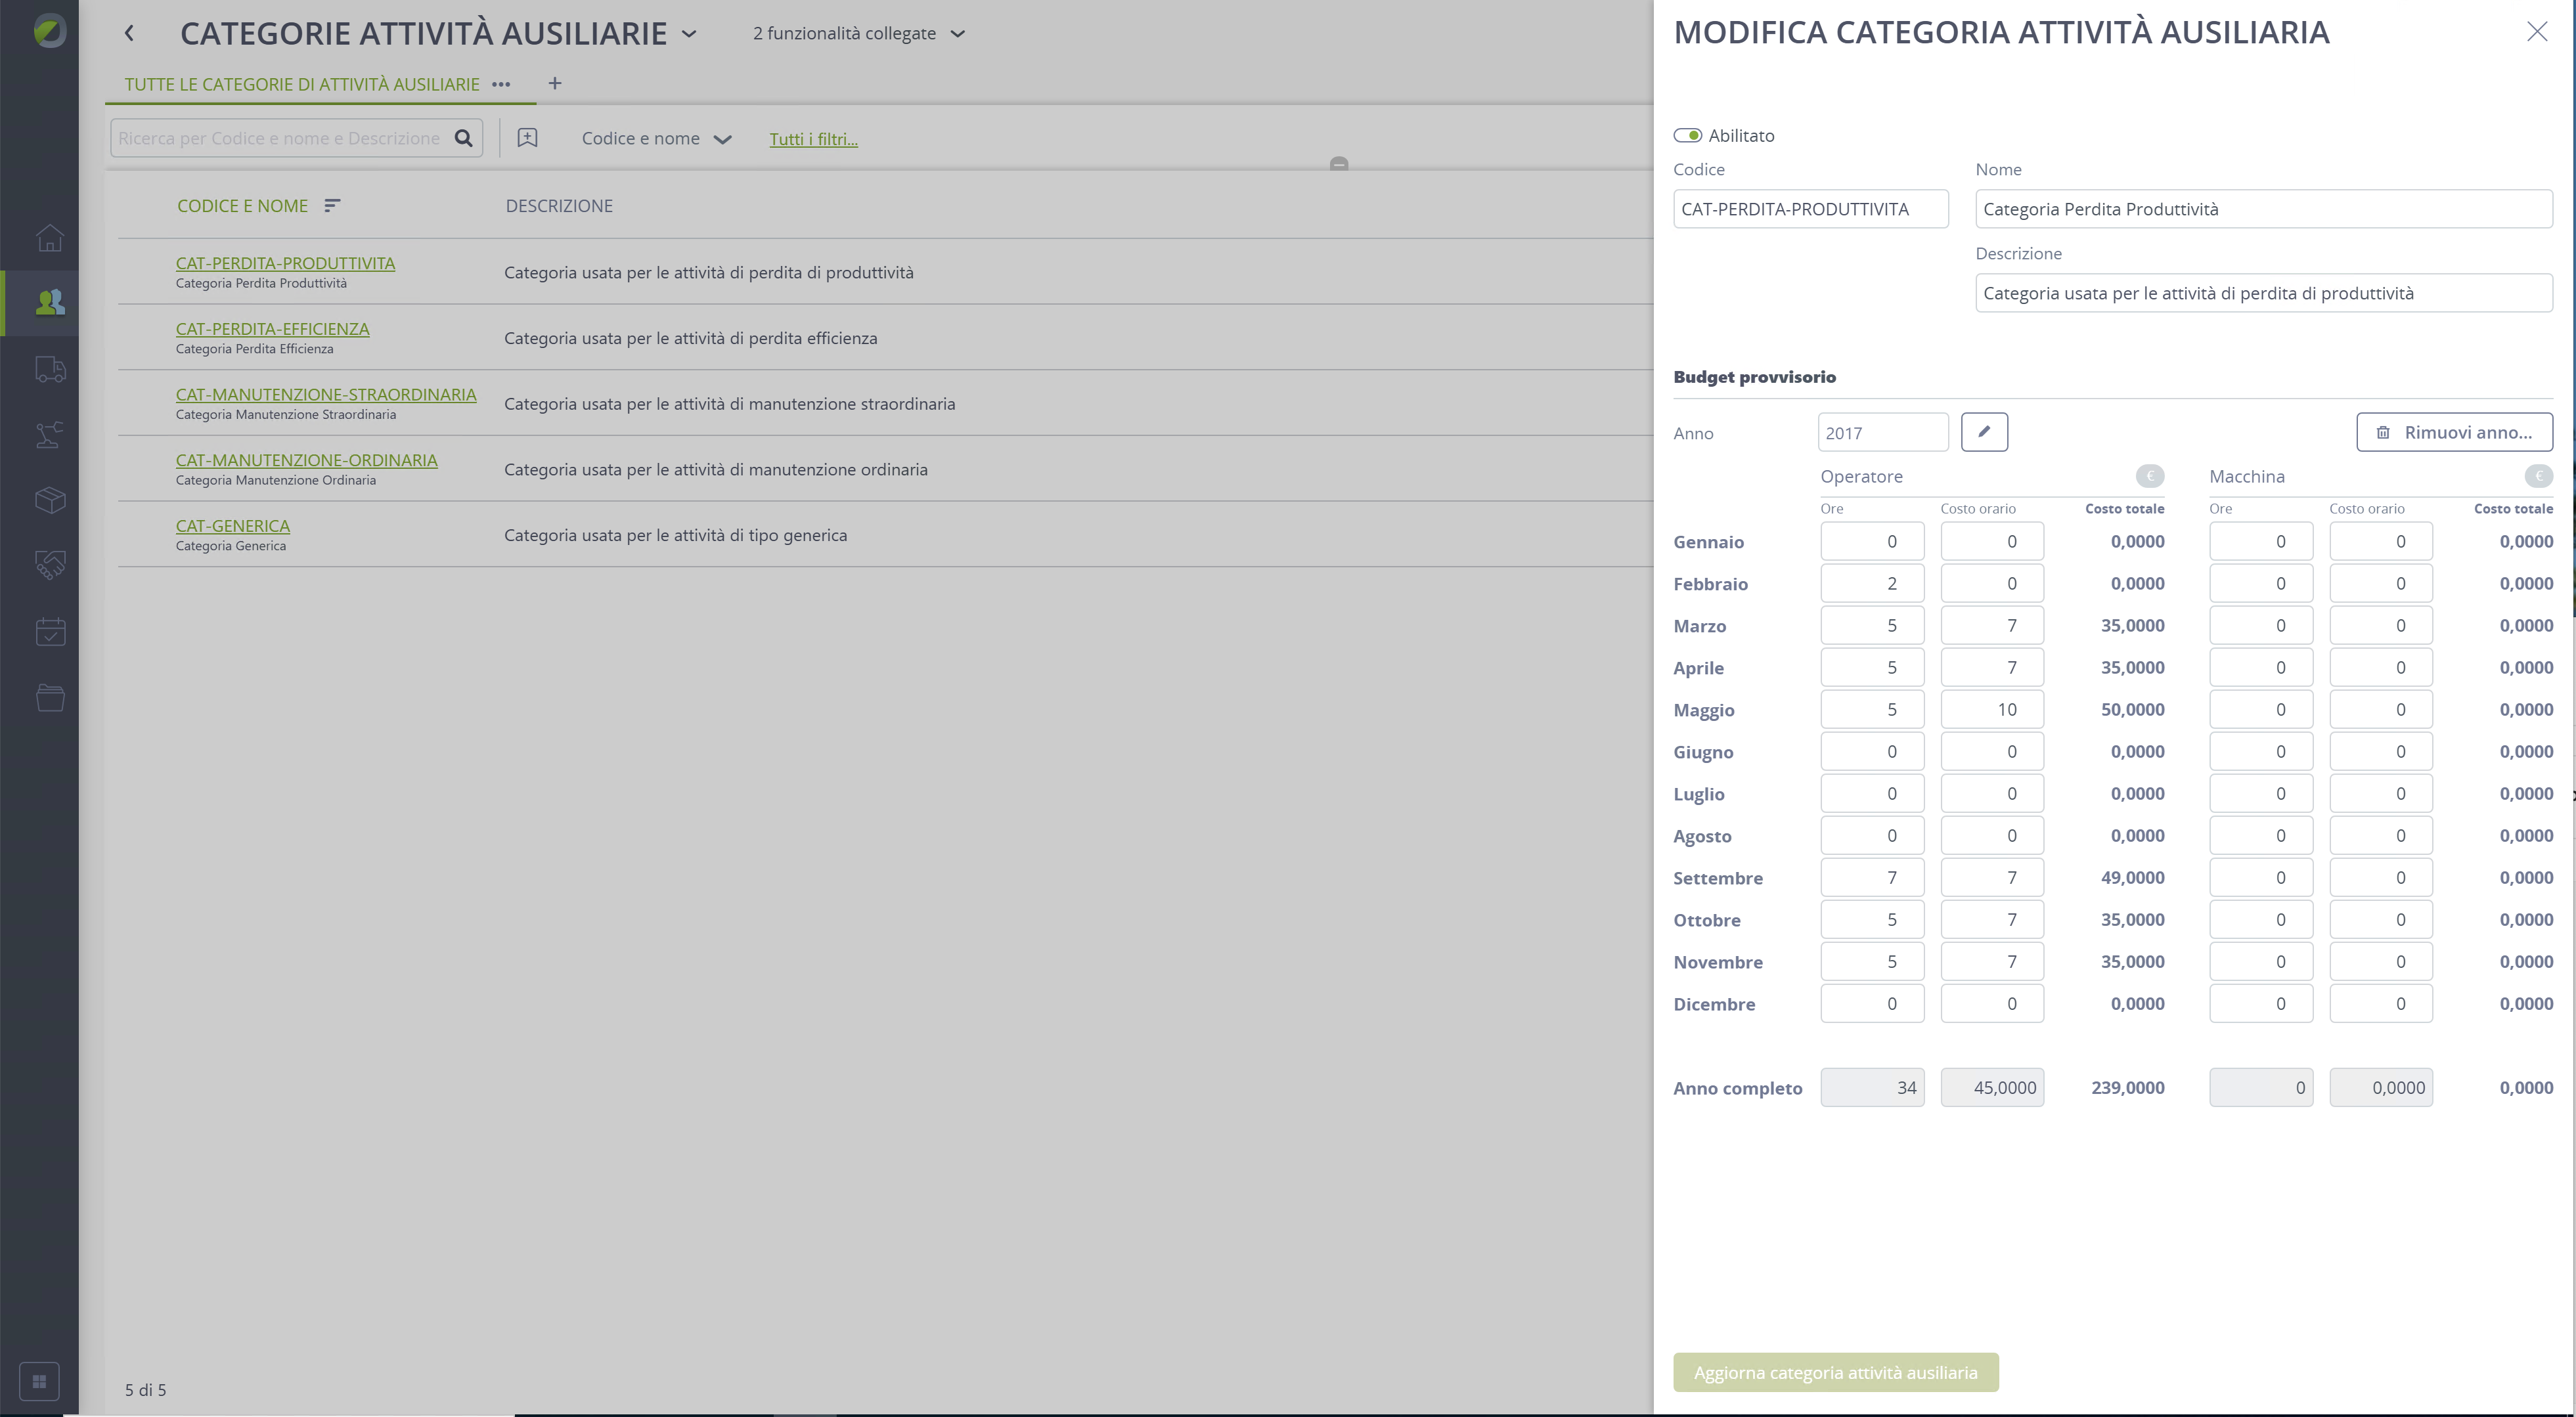
Task: Open the app grid icon at sidebar bottom
Action: click(39, 1382)
